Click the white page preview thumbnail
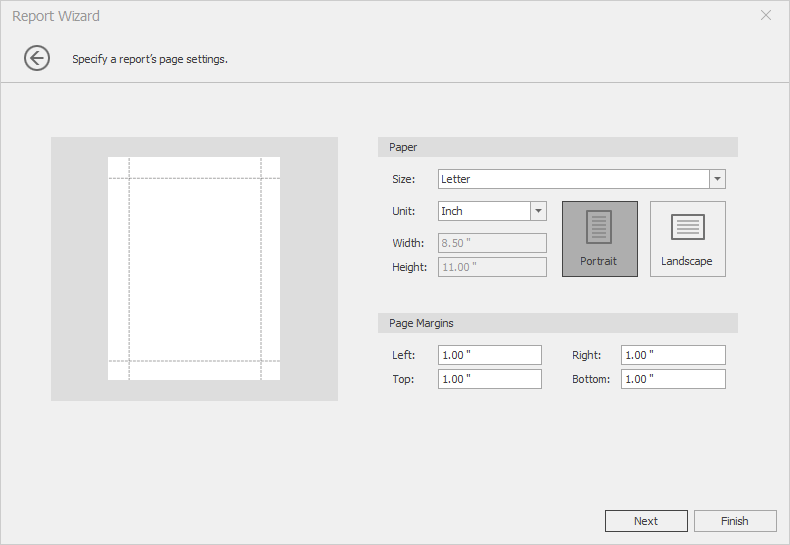The image size is (790, 545). coord(194,268)
